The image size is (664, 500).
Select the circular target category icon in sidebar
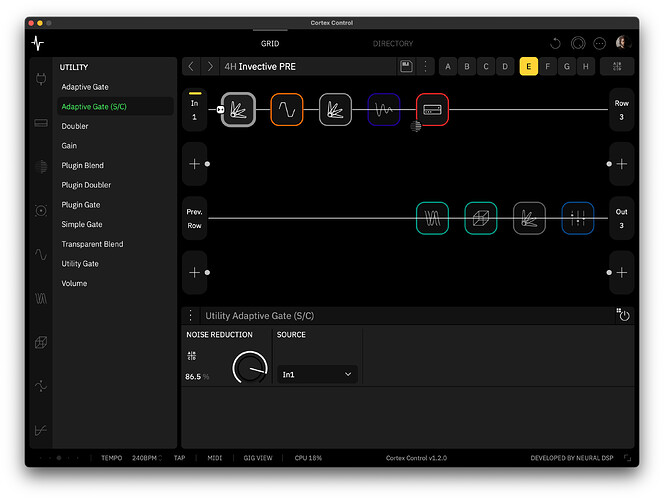point(41,210)
